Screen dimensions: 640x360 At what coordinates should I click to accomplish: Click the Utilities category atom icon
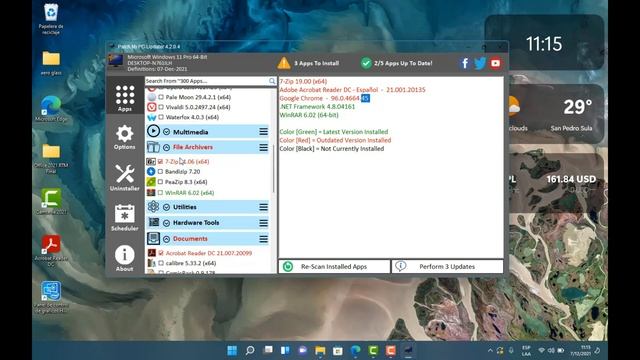[x=153, y=207]
